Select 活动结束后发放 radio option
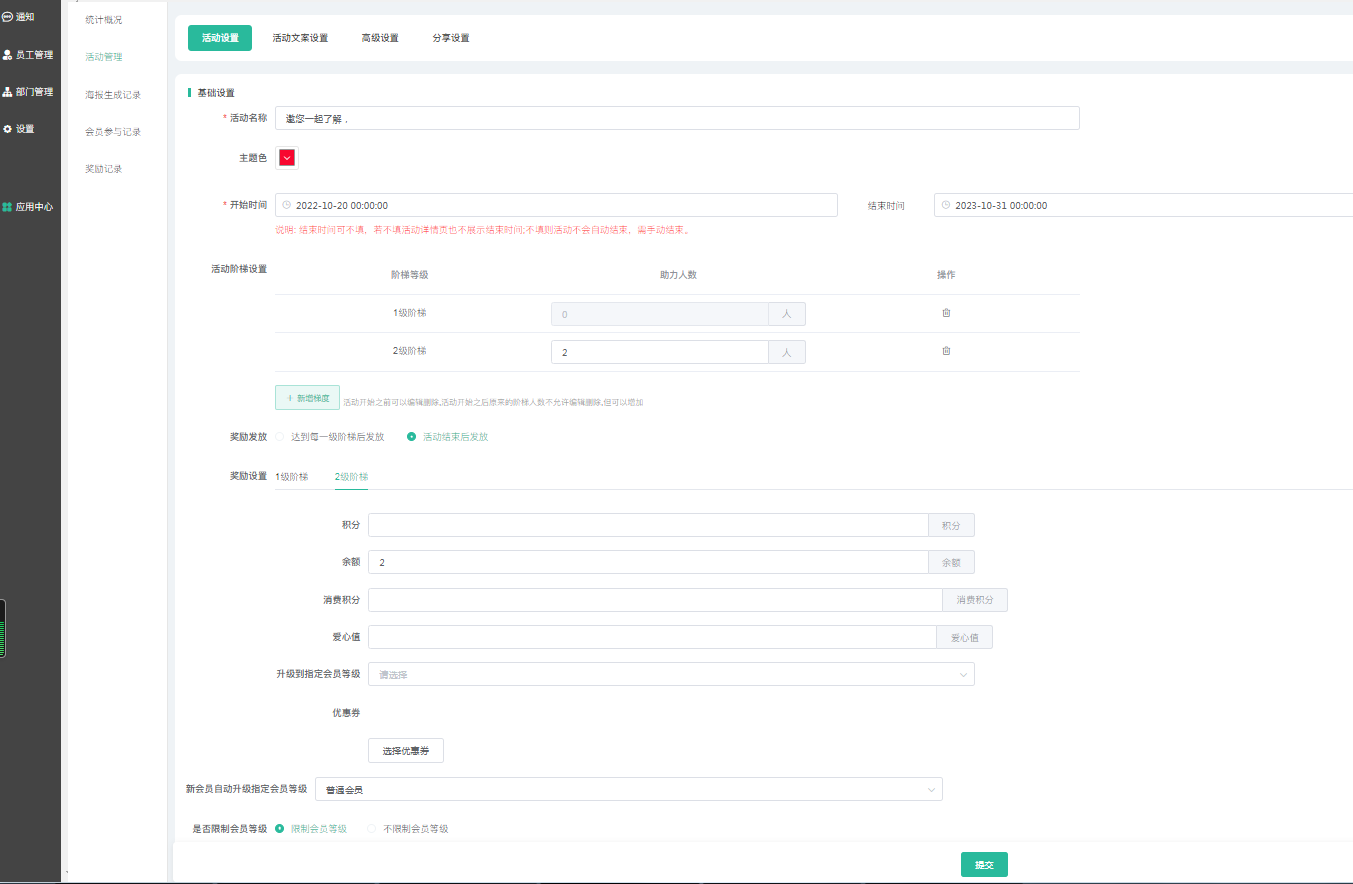1353x884 pixels. point(412,437)
